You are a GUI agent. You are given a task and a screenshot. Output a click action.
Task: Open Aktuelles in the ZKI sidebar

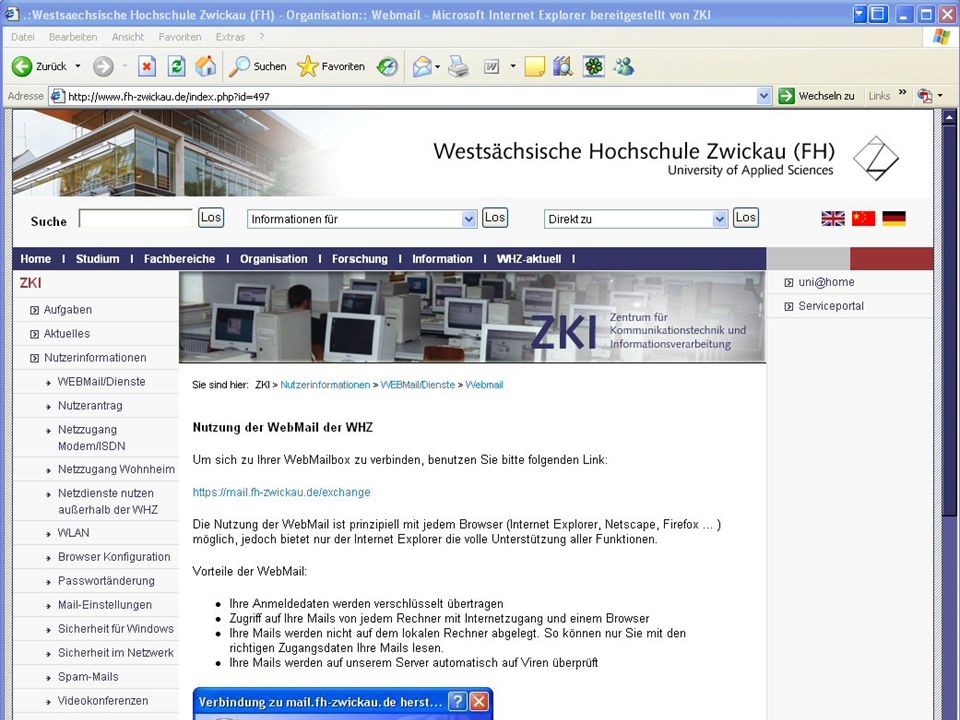click(x=67, y=334)
